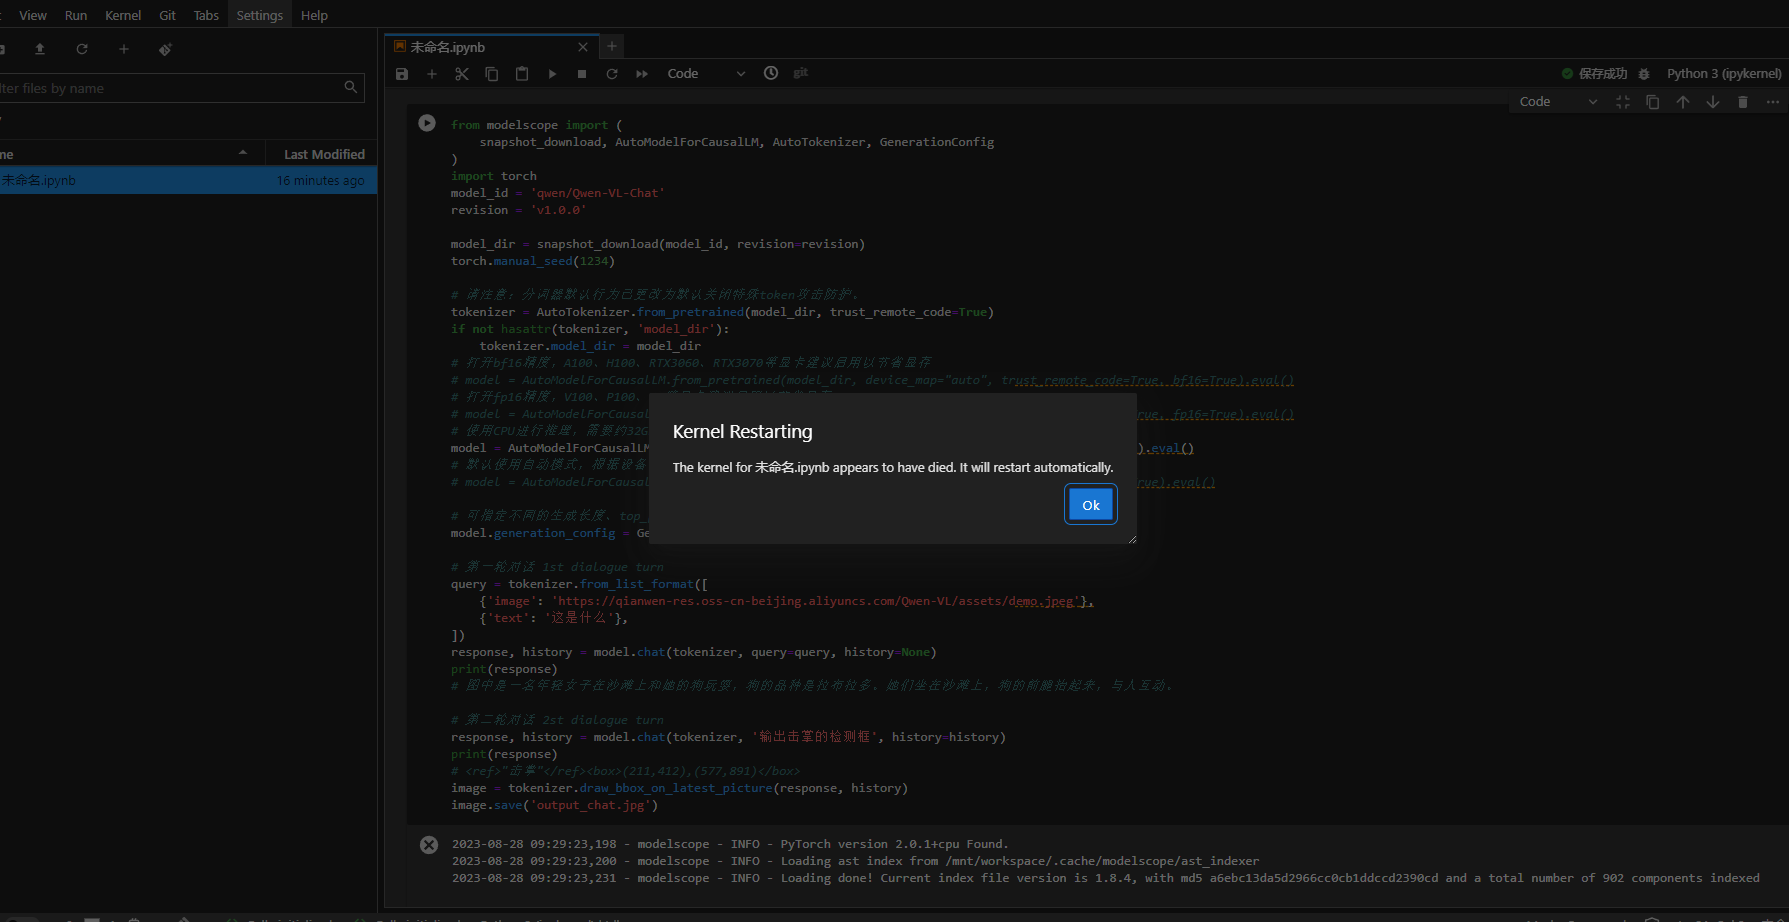The width and height of the screenshot is (1789, 922).
Task: Move this cell up
Action: click(1683, 102)
